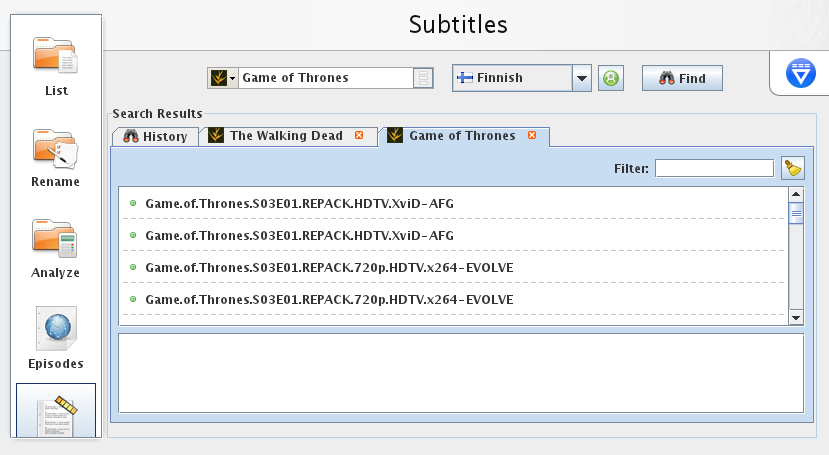Open the Rename panel

(x=56, y=157)
